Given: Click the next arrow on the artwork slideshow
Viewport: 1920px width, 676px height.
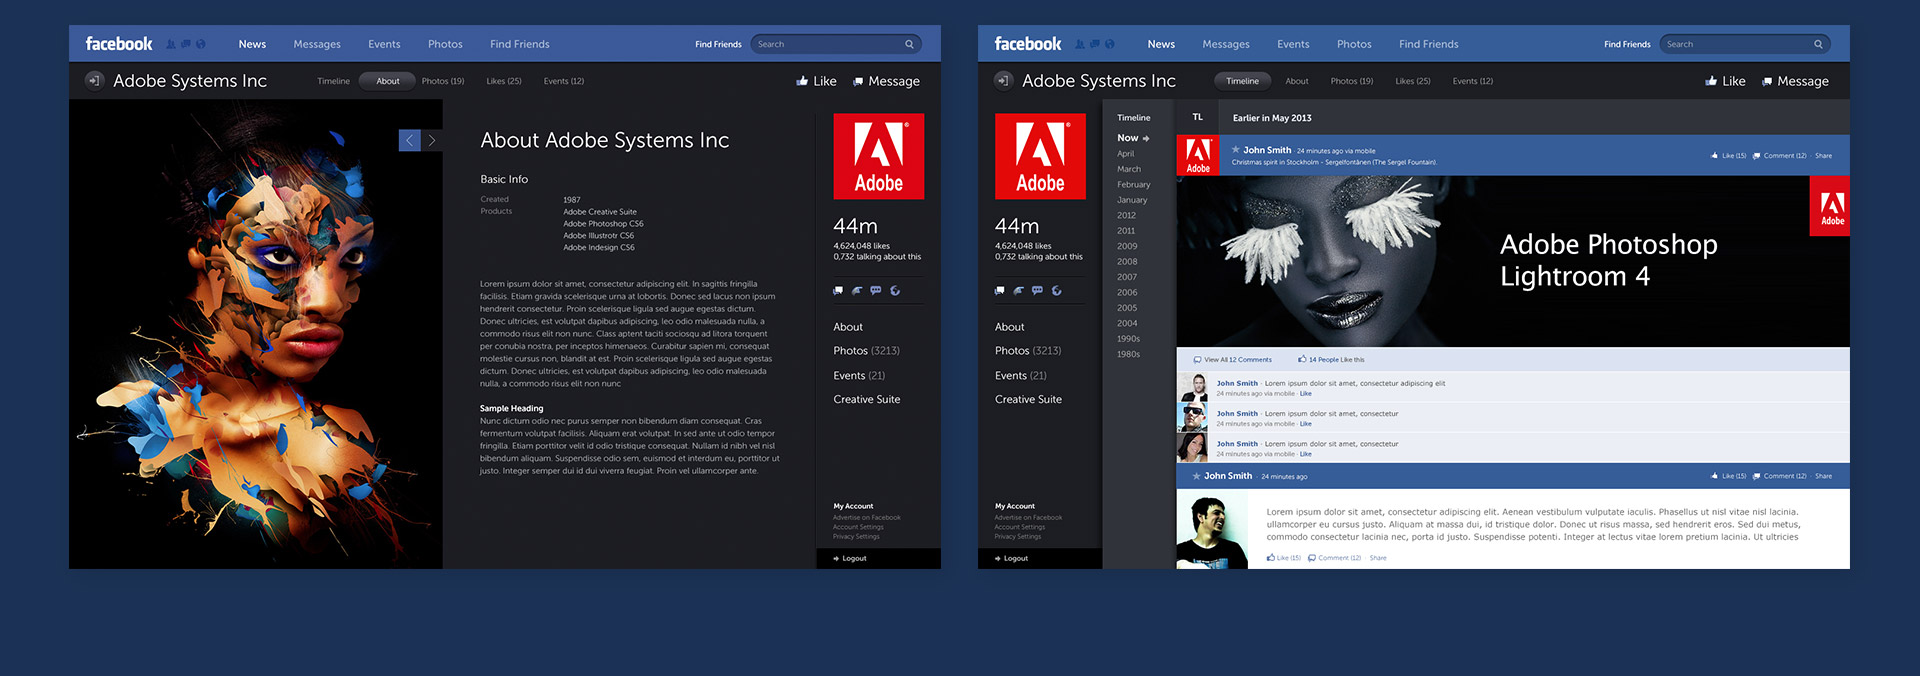Looking at the screenshot, I should coord(432,141).
